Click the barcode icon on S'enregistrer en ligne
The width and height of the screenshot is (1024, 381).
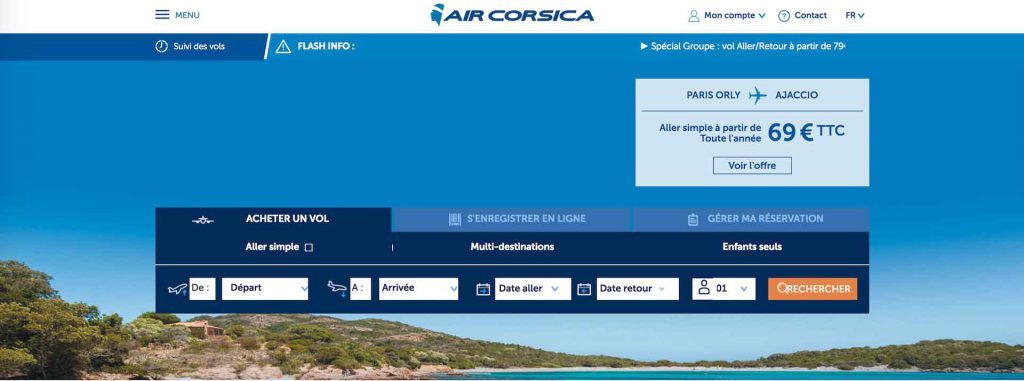tap(455, 219)
